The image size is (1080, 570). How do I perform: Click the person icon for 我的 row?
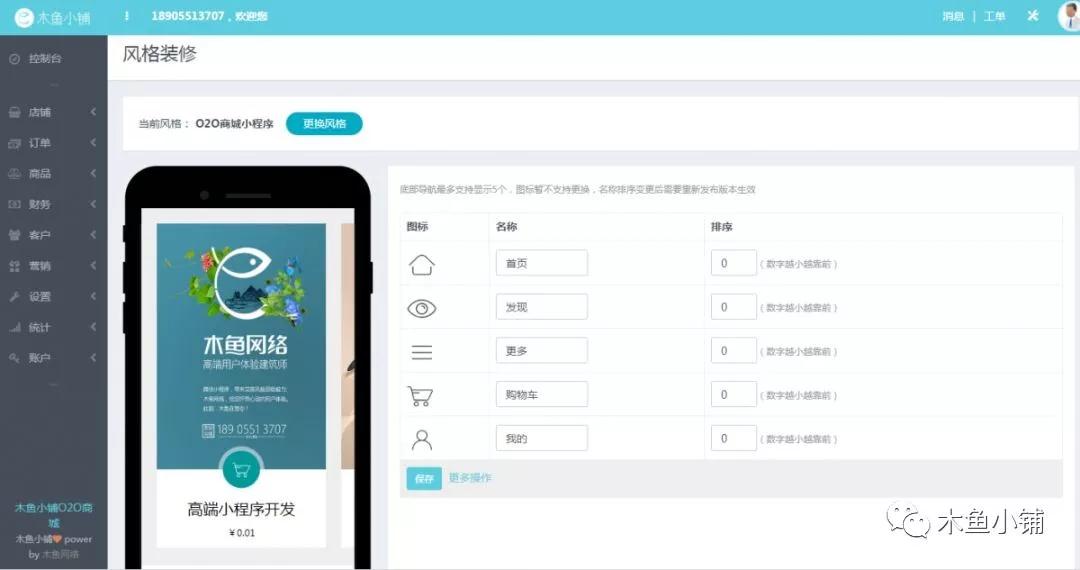click(x=422, y=440)
